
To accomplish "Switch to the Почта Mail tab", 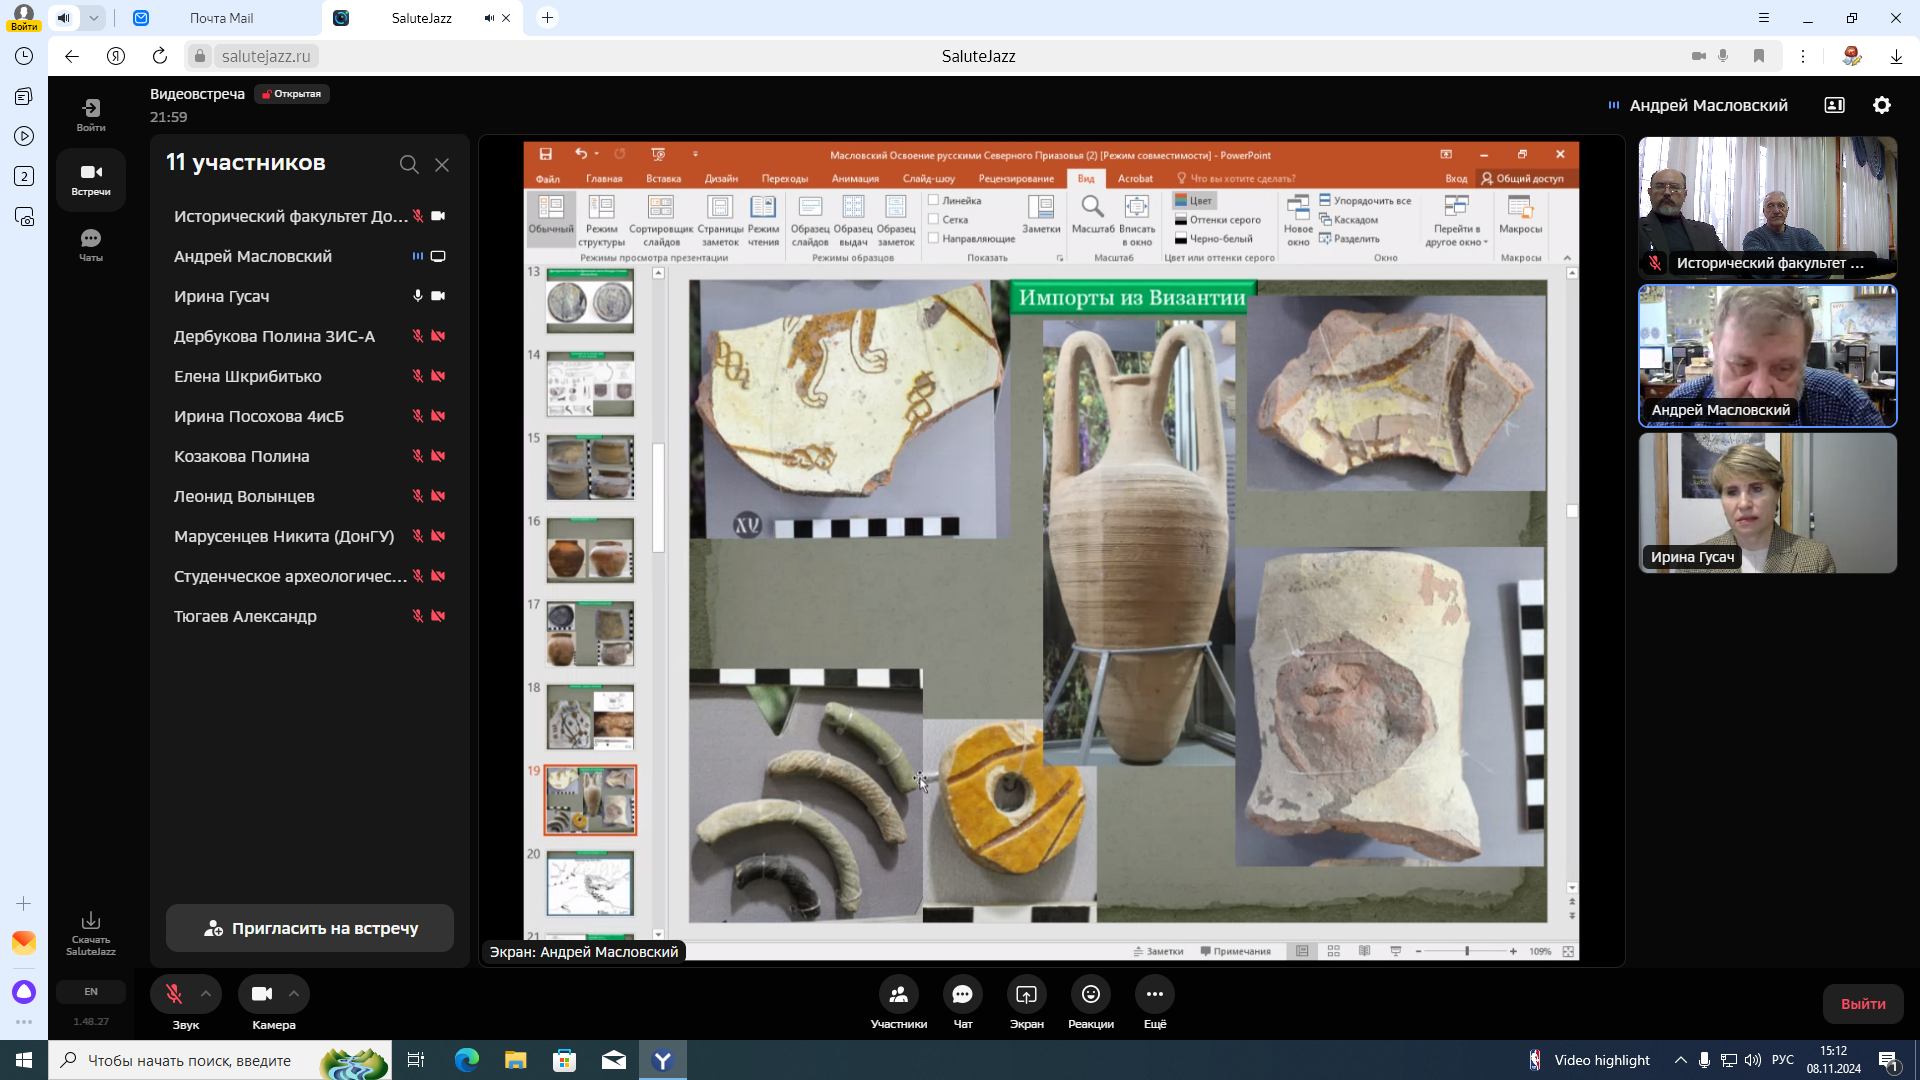I will [221, 18].
